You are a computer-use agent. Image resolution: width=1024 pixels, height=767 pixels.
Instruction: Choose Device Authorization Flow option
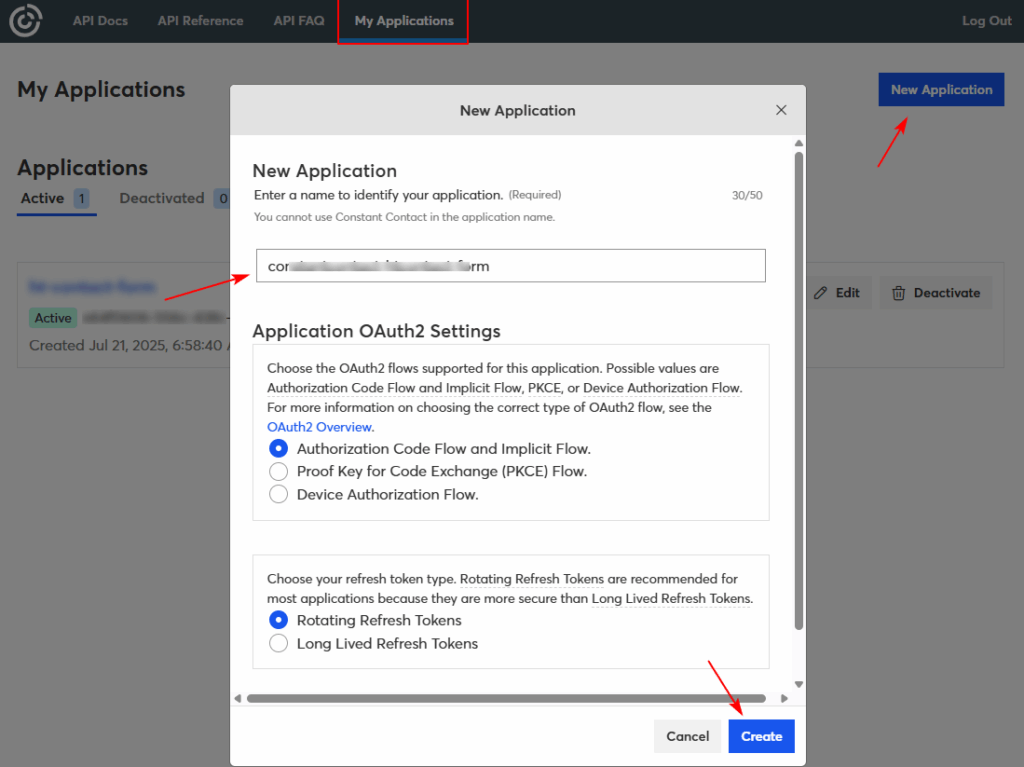coord(279,494)
